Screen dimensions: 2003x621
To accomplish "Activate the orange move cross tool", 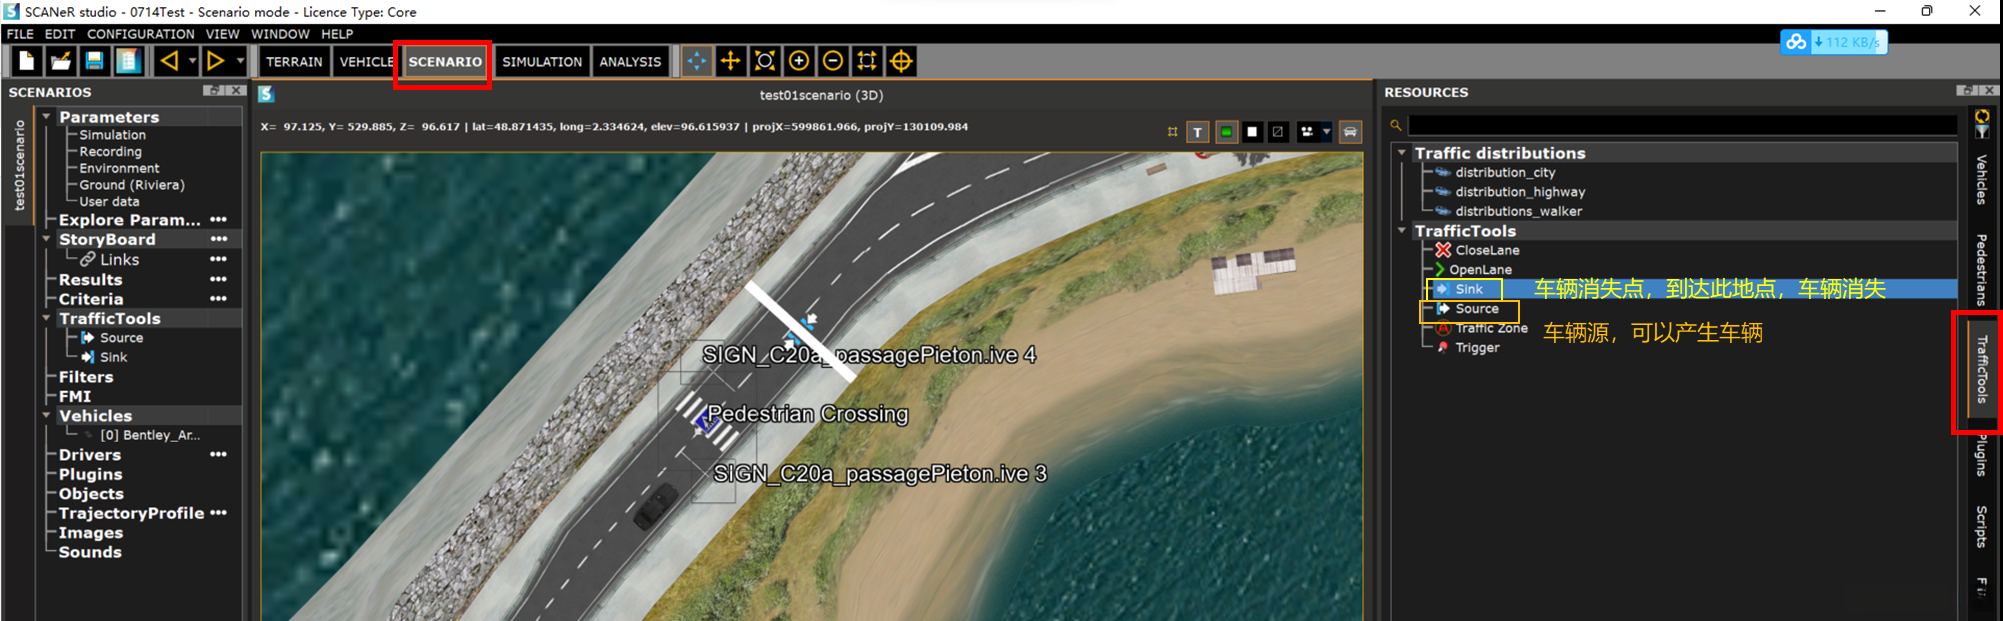I will [731, 61].
